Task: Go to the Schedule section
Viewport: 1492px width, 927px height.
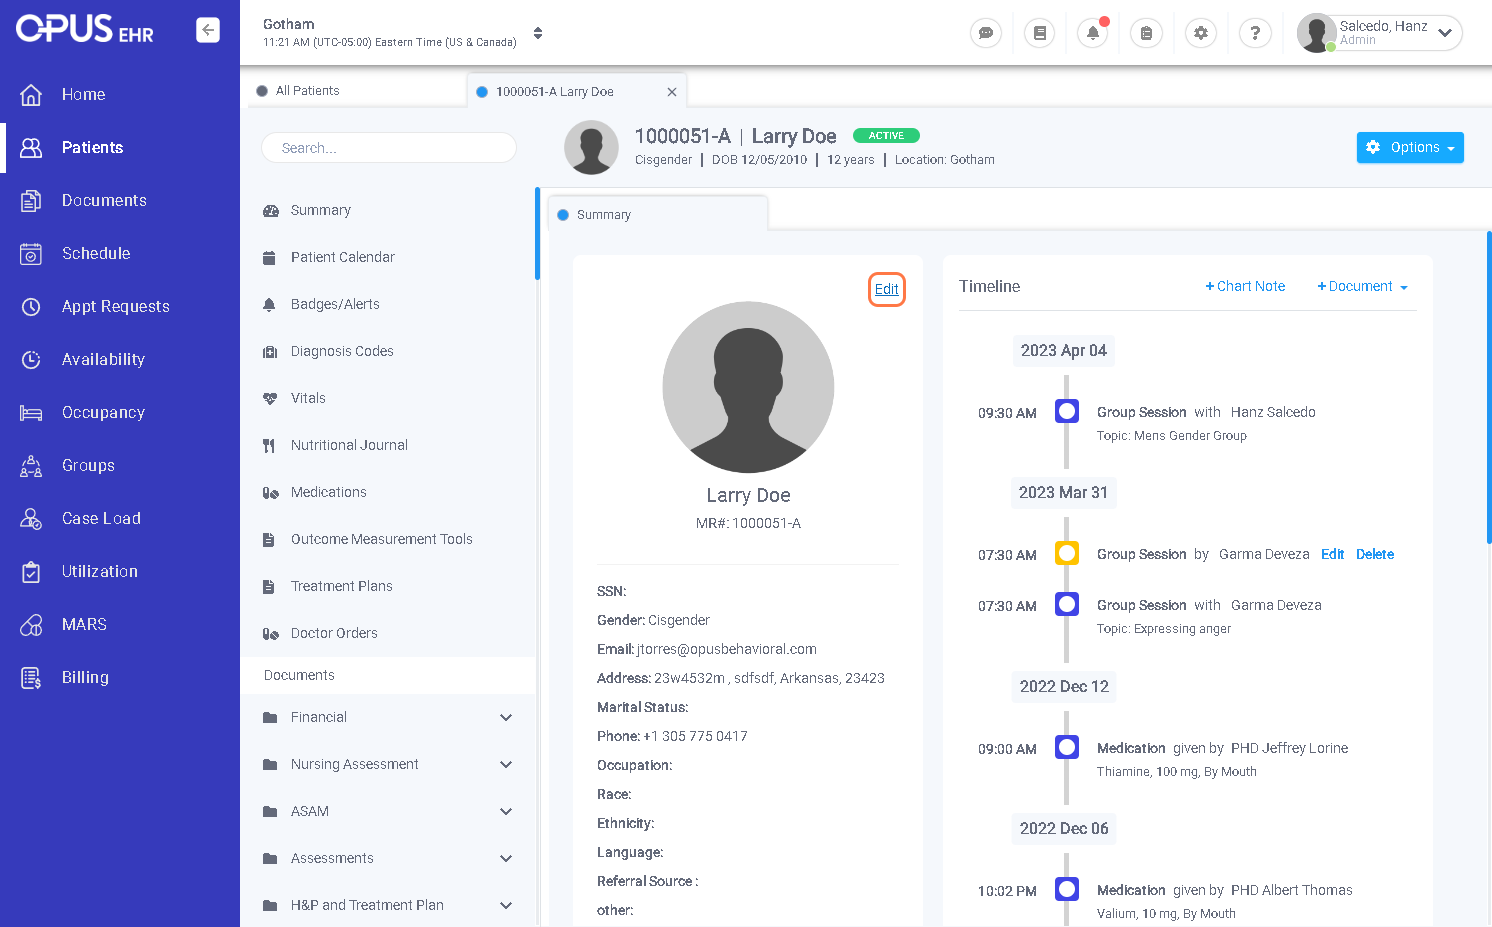Action: [x=96, y=253]
